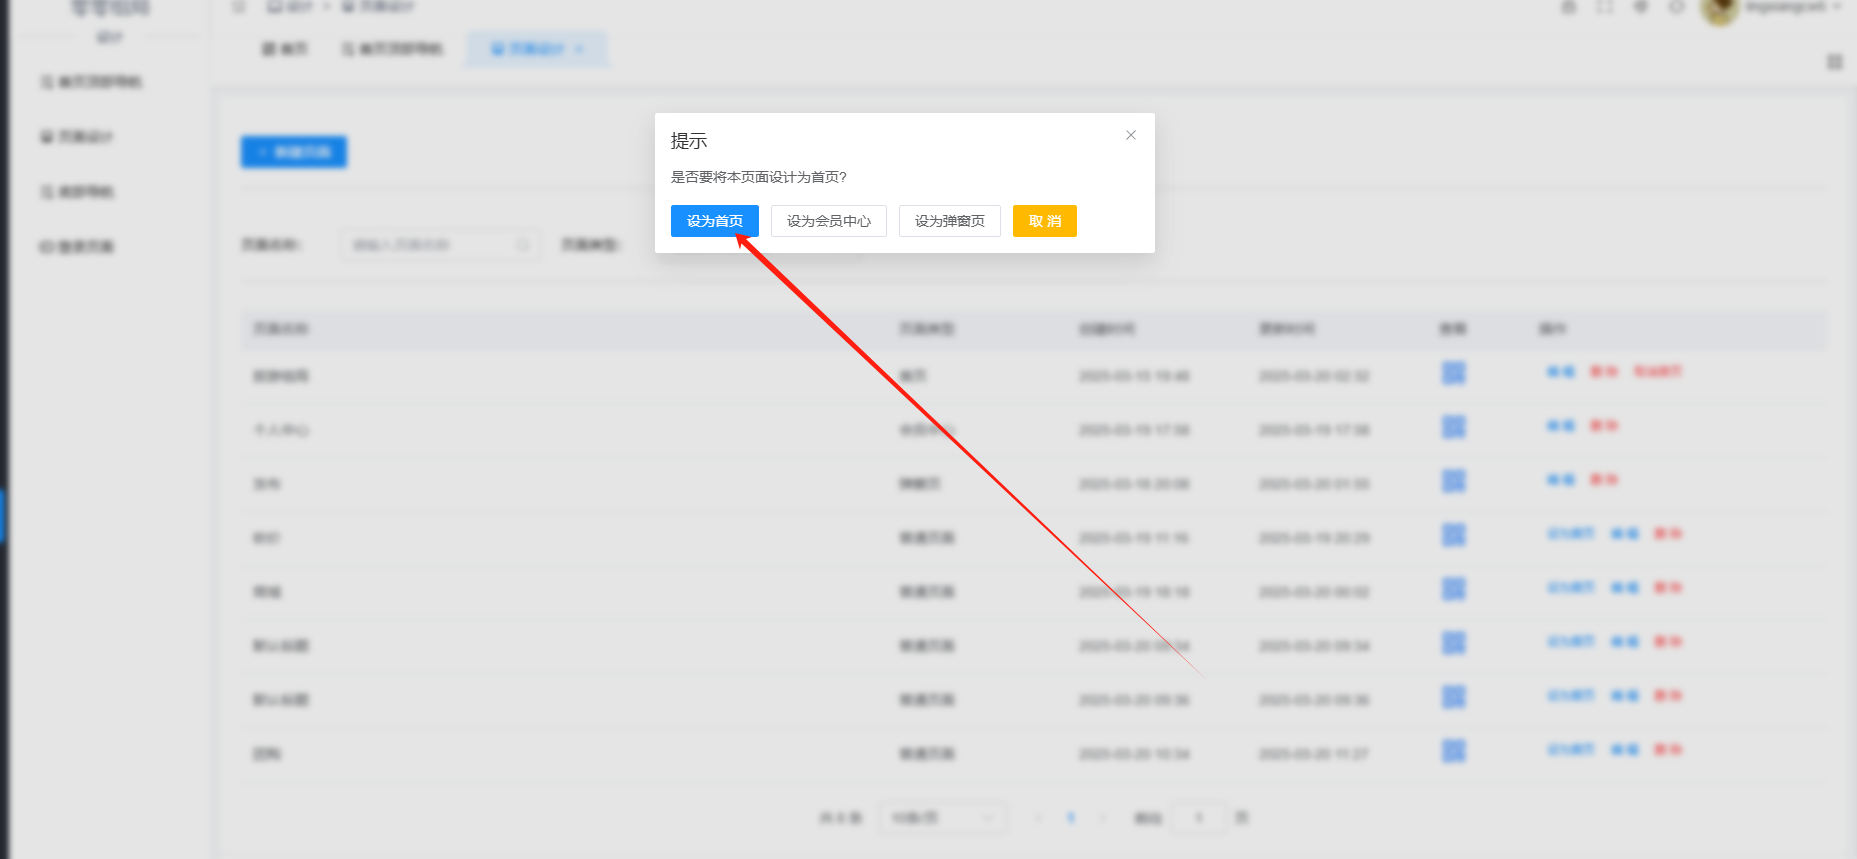The image size is (1857, 859).
Task: Click the go-to page number input box
Action: pos(1198,818)
